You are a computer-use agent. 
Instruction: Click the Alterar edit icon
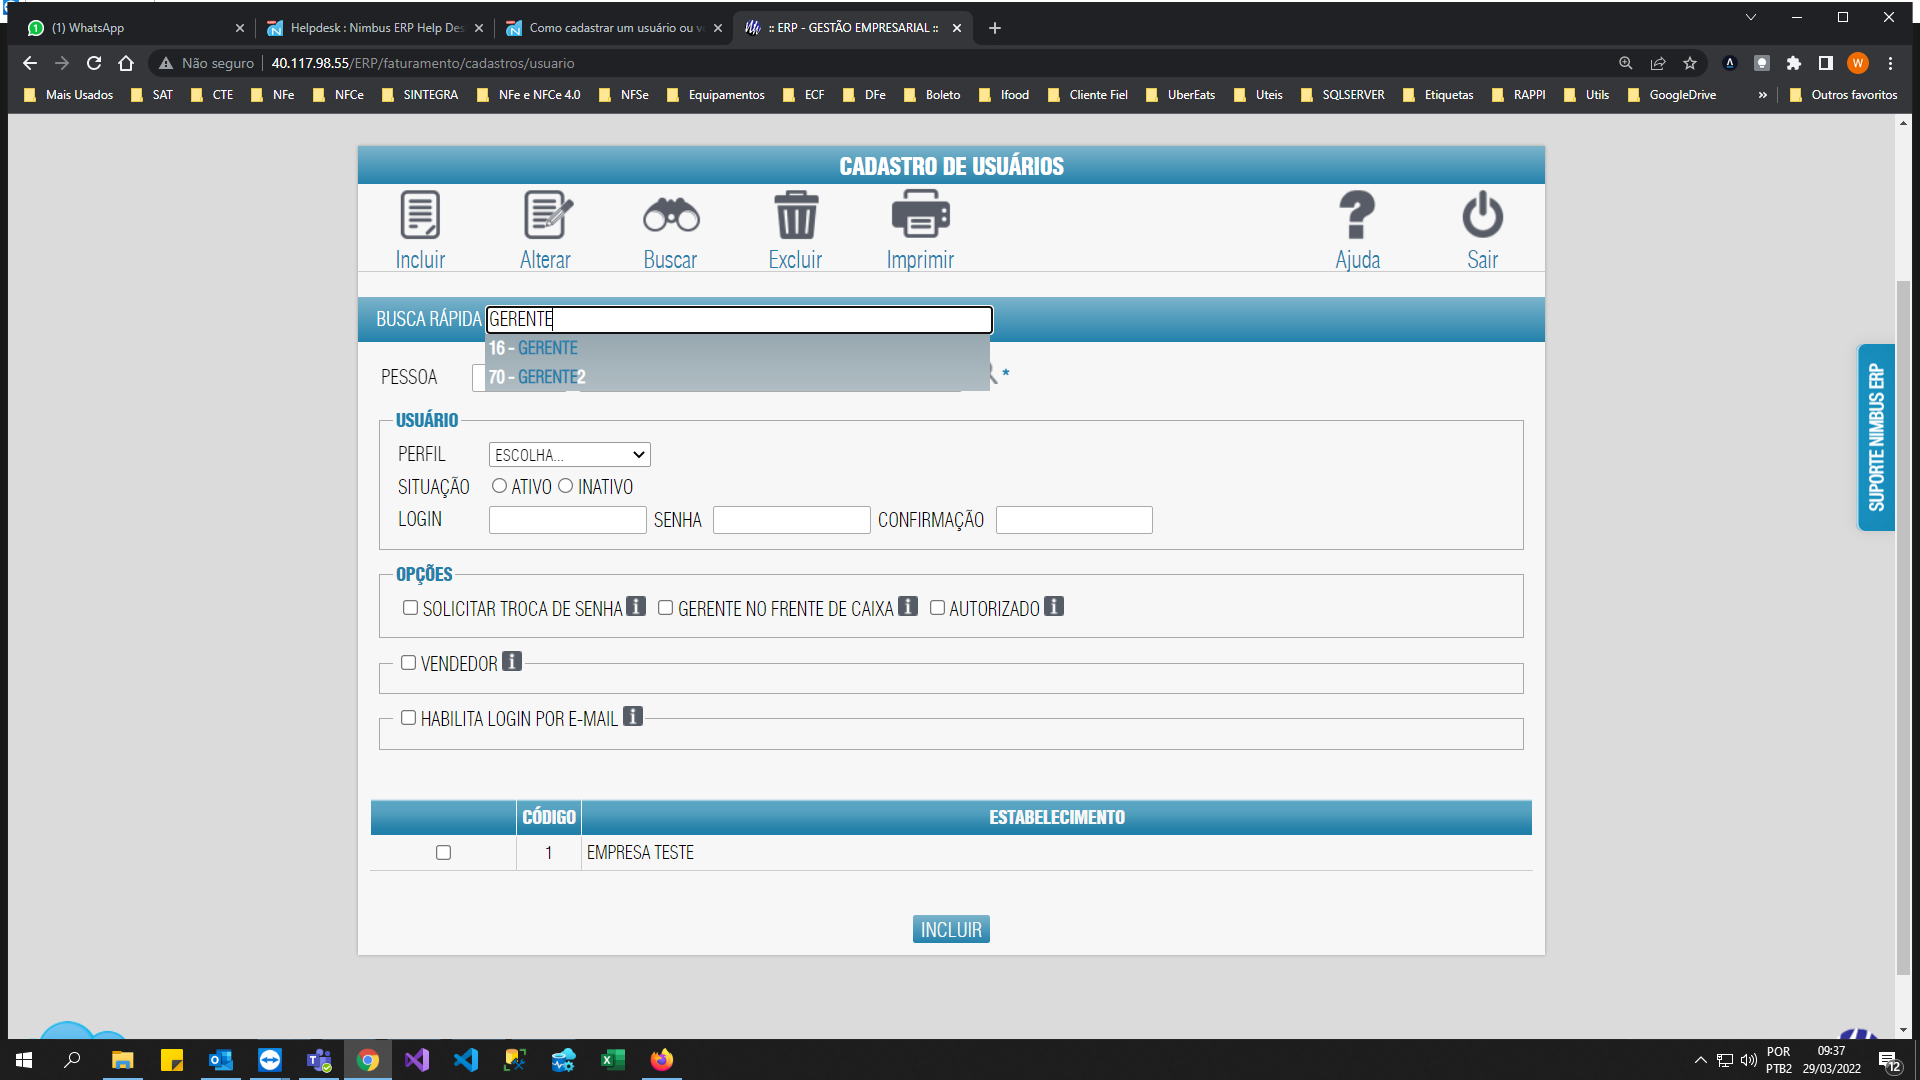click(x=546, y=215)
